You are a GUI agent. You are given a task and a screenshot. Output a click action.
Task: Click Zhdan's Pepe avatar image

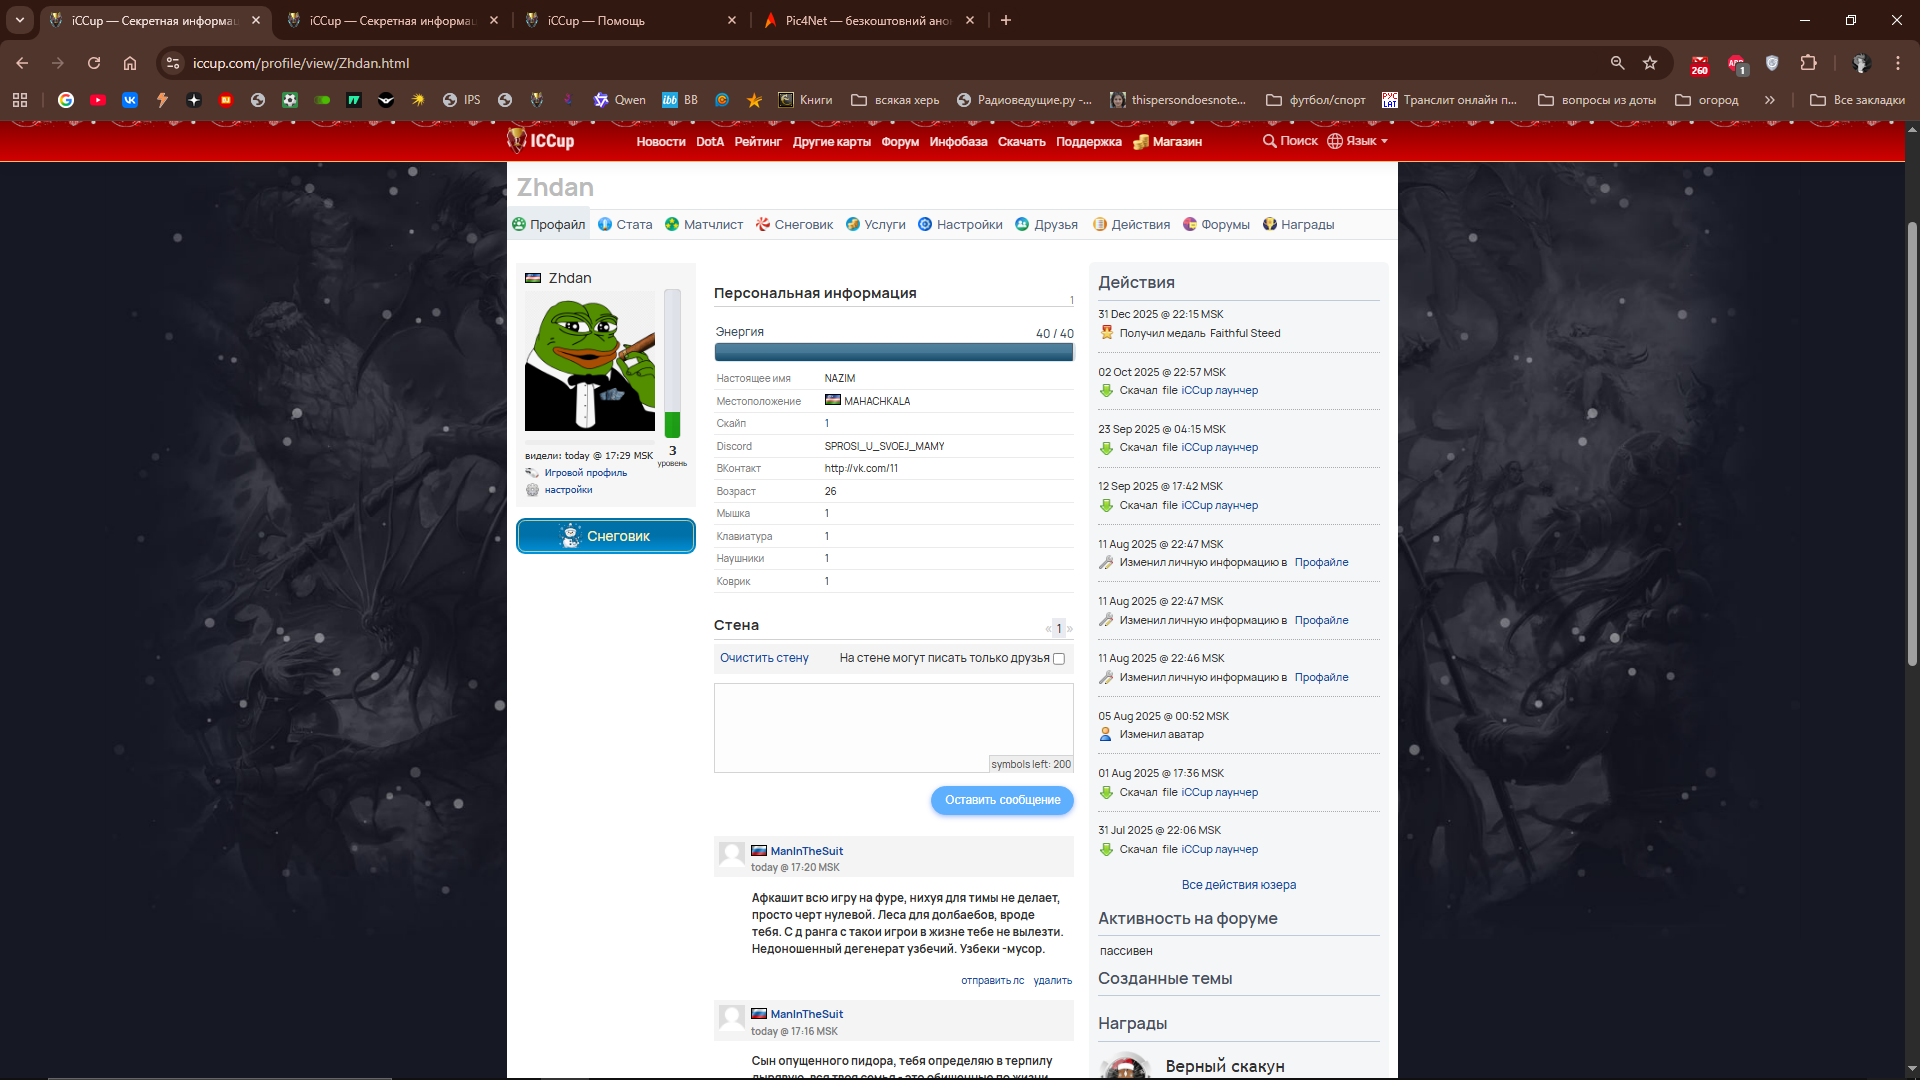tap(589, 361)
